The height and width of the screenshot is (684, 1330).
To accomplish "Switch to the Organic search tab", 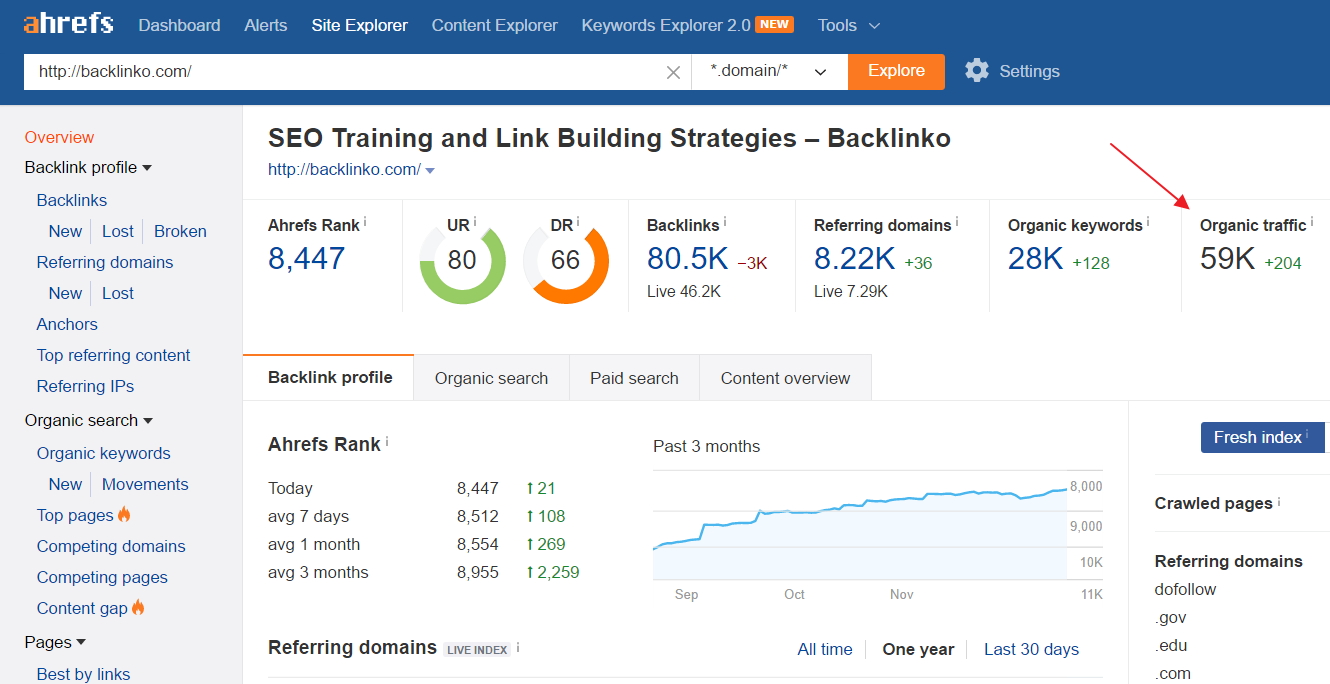I will [x=491, y=377].
